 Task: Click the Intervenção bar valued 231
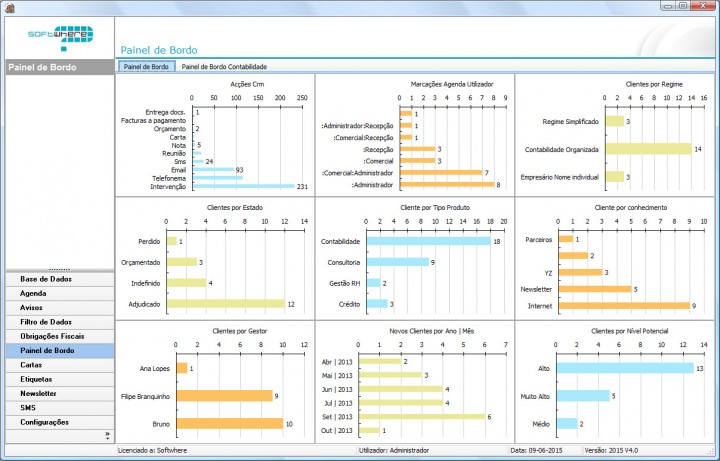point(244,186)
